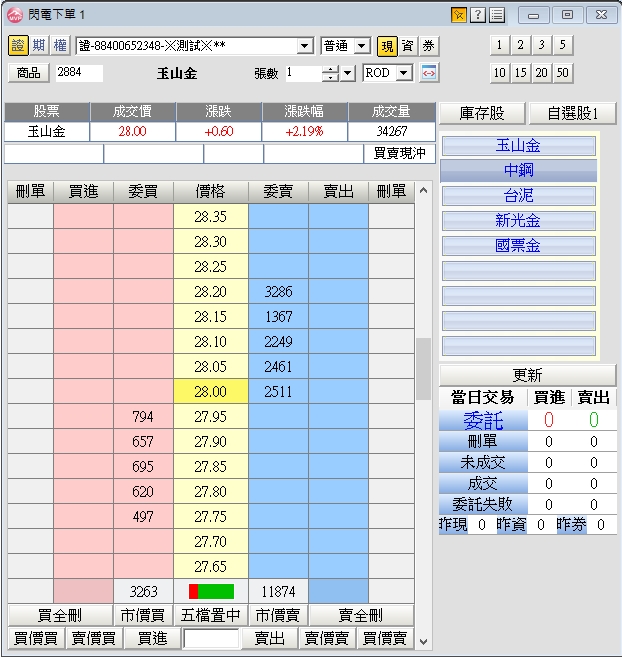Switch to 庫存股 tab
The image size is (622, 657).
(484, 113)
